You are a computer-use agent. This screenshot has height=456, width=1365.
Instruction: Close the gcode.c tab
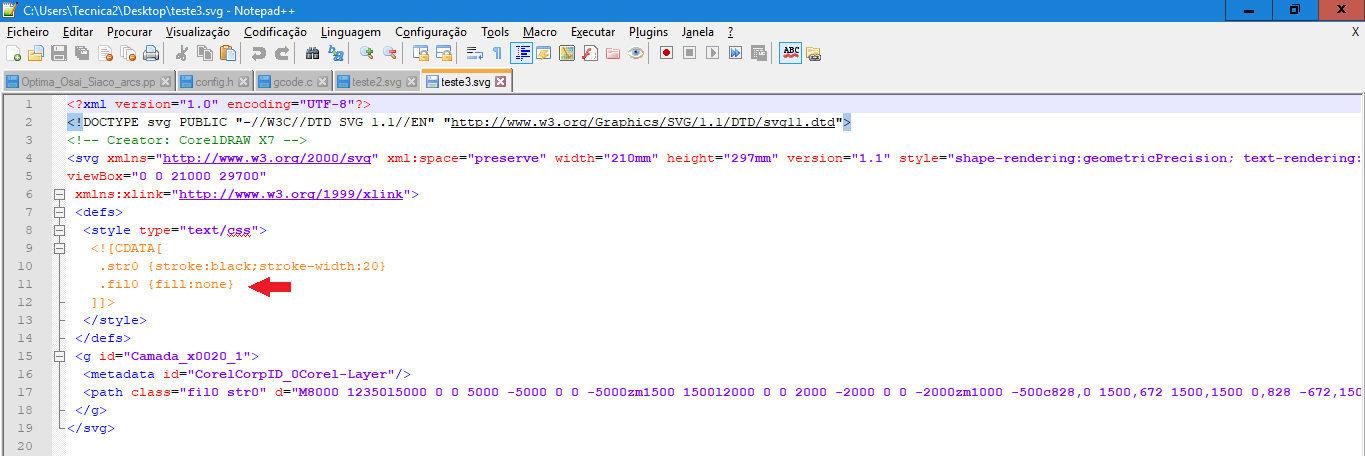point(322,82)
